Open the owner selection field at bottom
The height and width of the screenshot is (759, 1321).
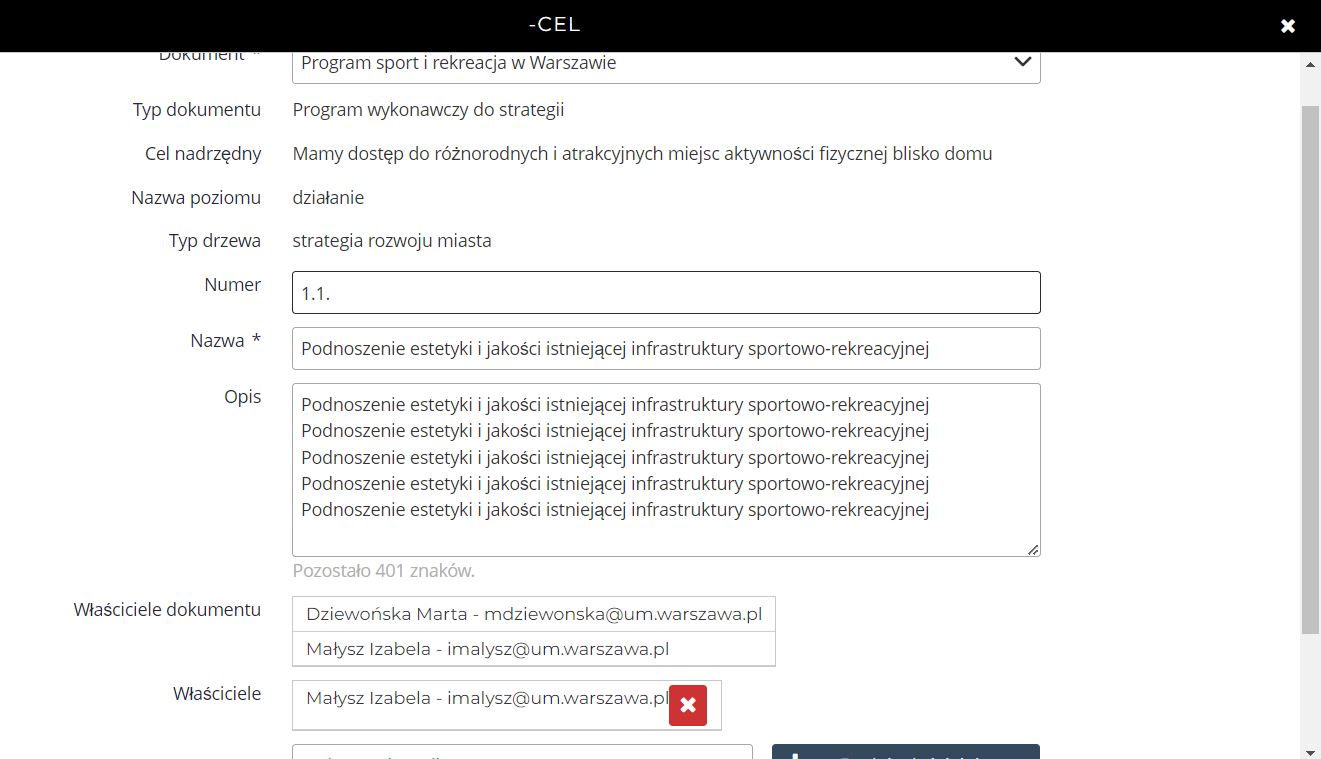point(522,752)
